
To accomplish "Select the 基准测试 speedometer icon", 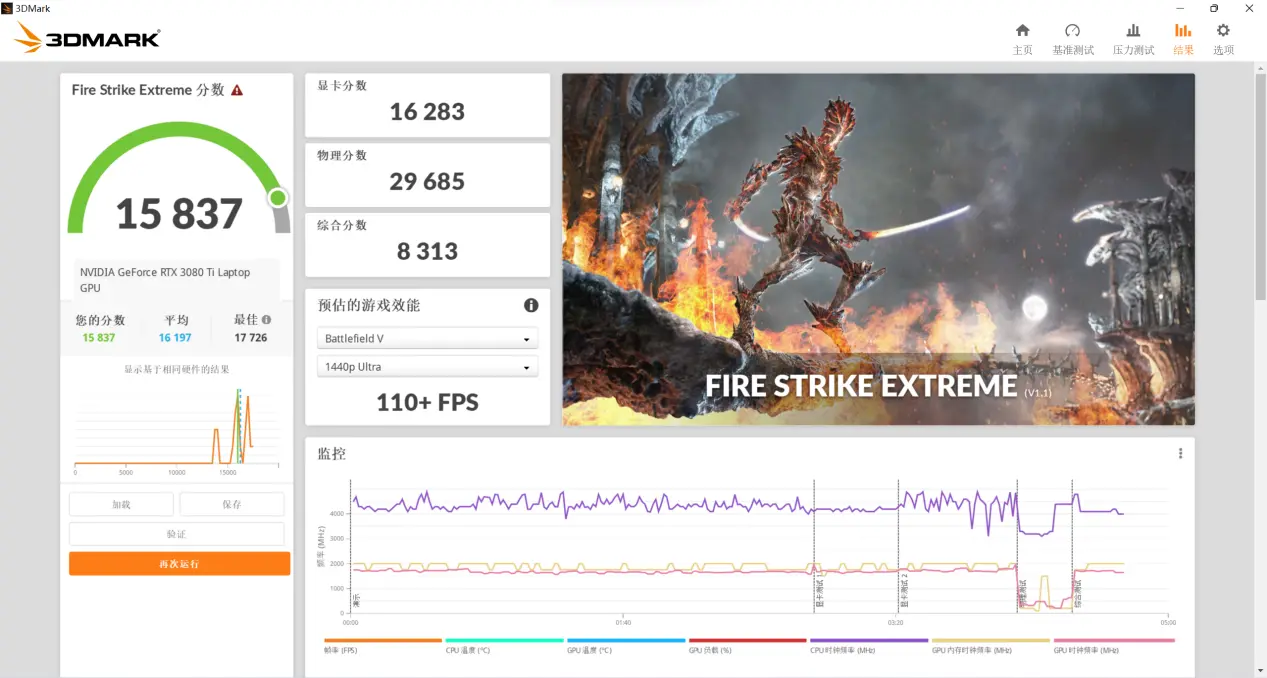I will coord(1073,31).
